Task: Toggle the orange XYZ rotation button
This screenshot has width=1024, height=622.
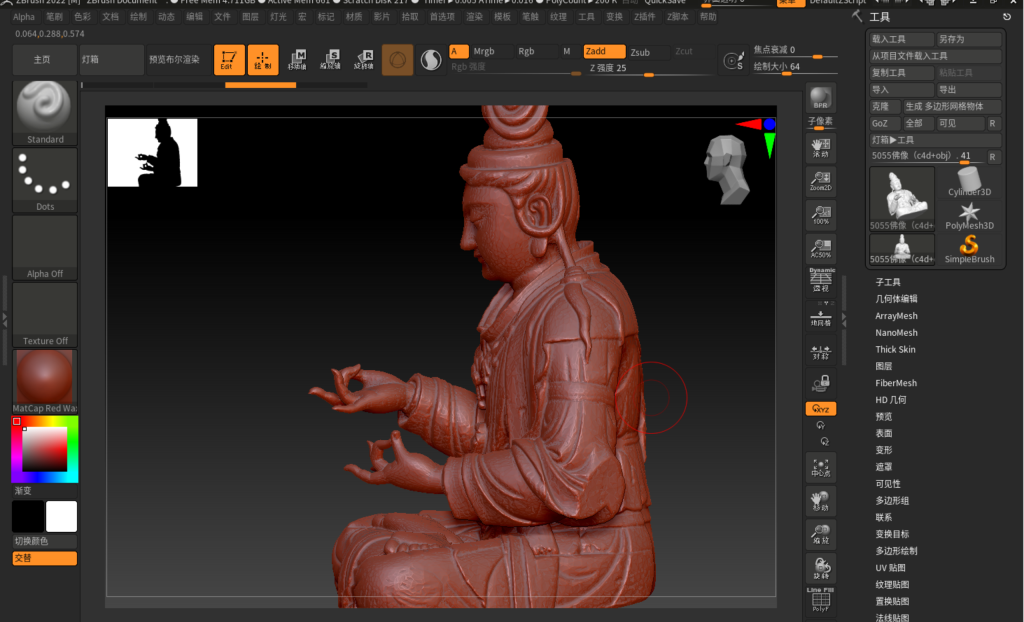Action: tap(821, 409)
